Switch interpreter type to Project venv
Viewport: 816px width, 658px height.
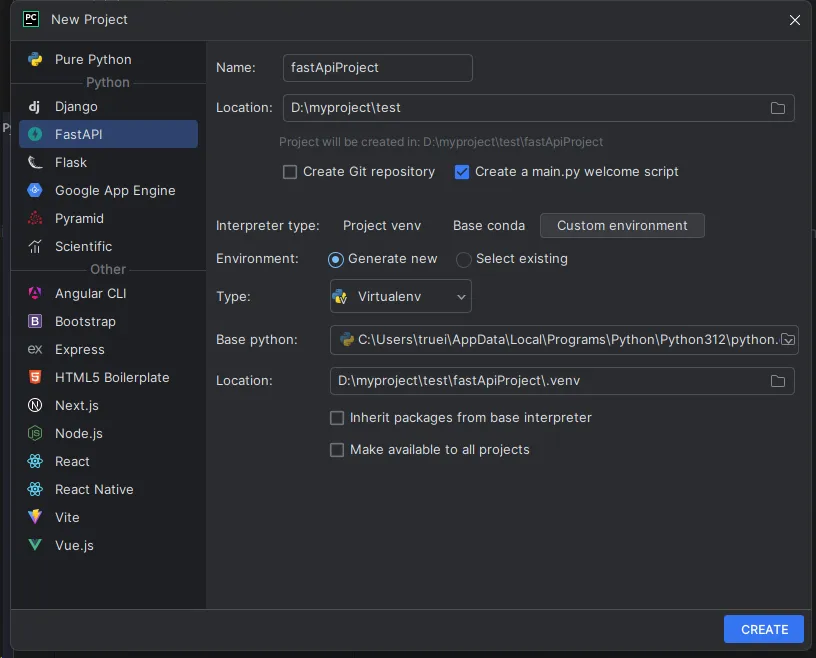tap(382, 225)
